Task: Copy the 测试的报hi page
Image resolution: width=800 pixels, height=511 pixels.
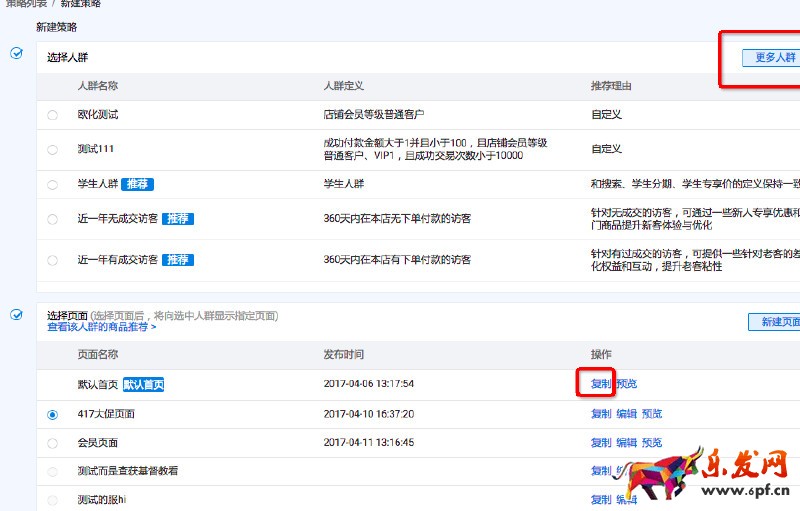Action: click(600, 500)
